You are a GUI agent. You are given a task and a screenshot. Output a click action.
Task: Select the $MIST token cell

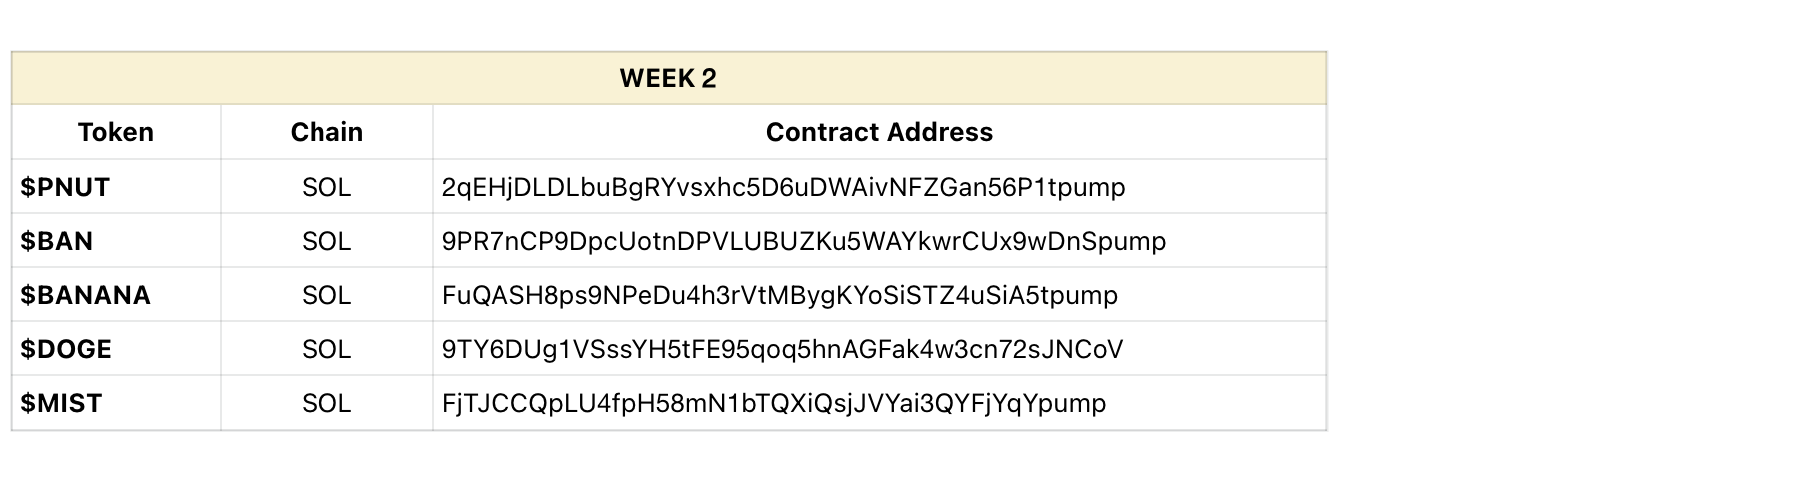[116, 403]
